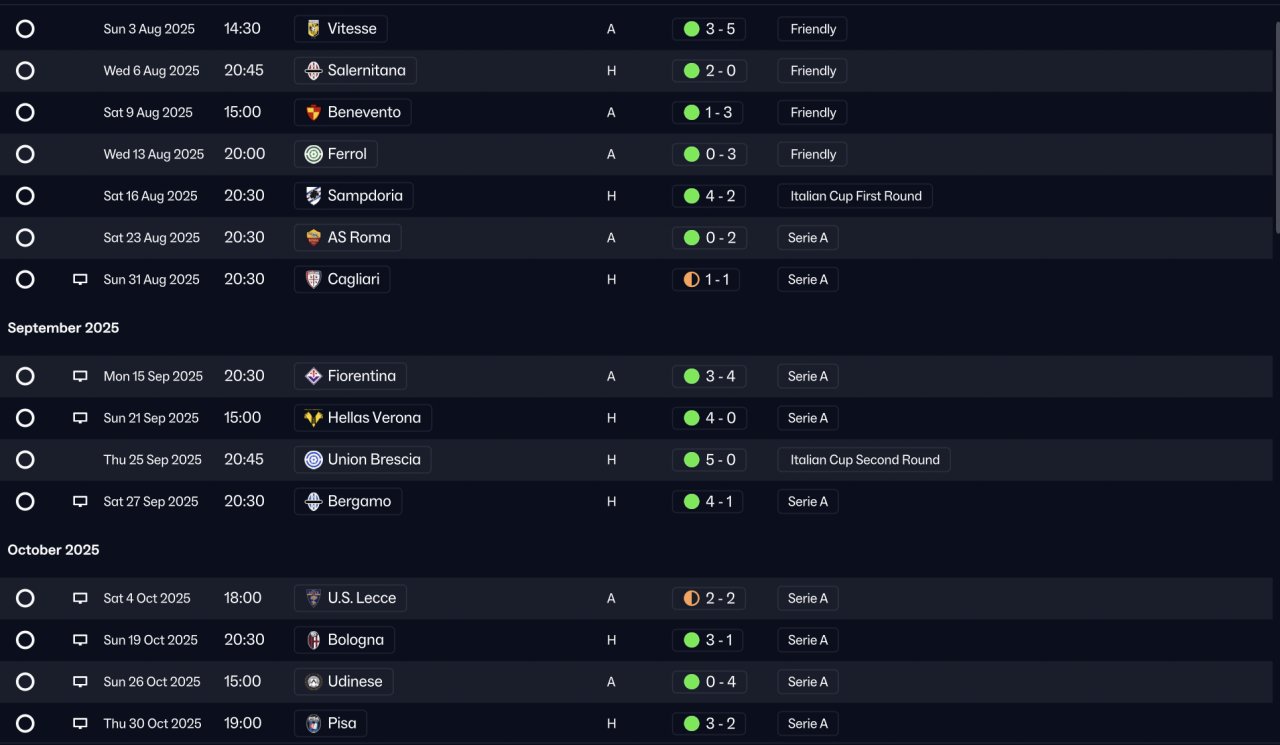Click the Italian Cup First Round competition tag
Image resolution: width=1280 pixels, height=745 pixels.
[855, 196]
